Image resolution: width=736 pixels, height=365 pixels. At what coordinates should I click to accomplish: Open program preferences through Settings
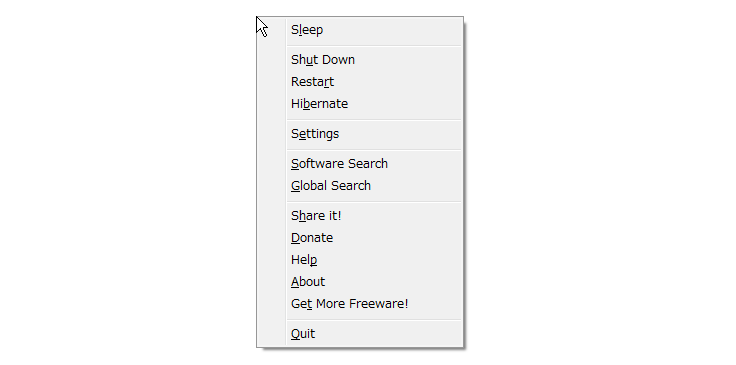point(360,134)
